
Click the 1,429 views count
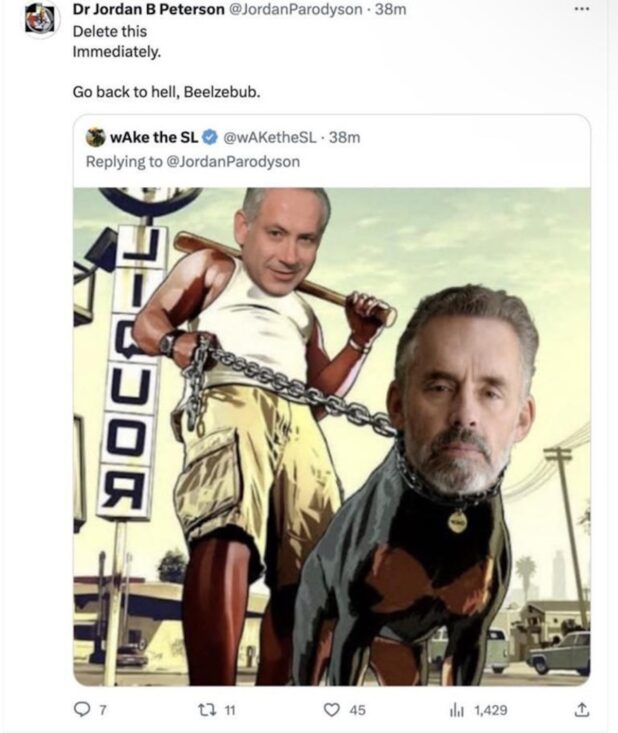coord(491,711)
